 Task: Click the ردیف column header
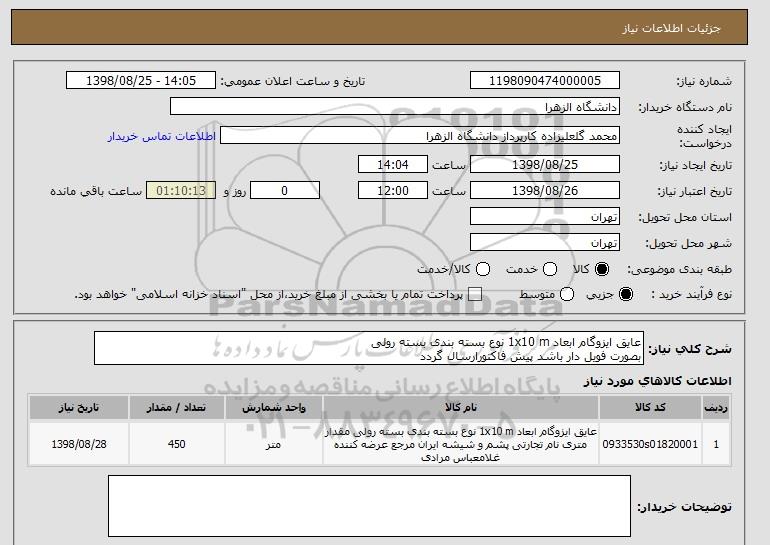[x=716, y=408]
